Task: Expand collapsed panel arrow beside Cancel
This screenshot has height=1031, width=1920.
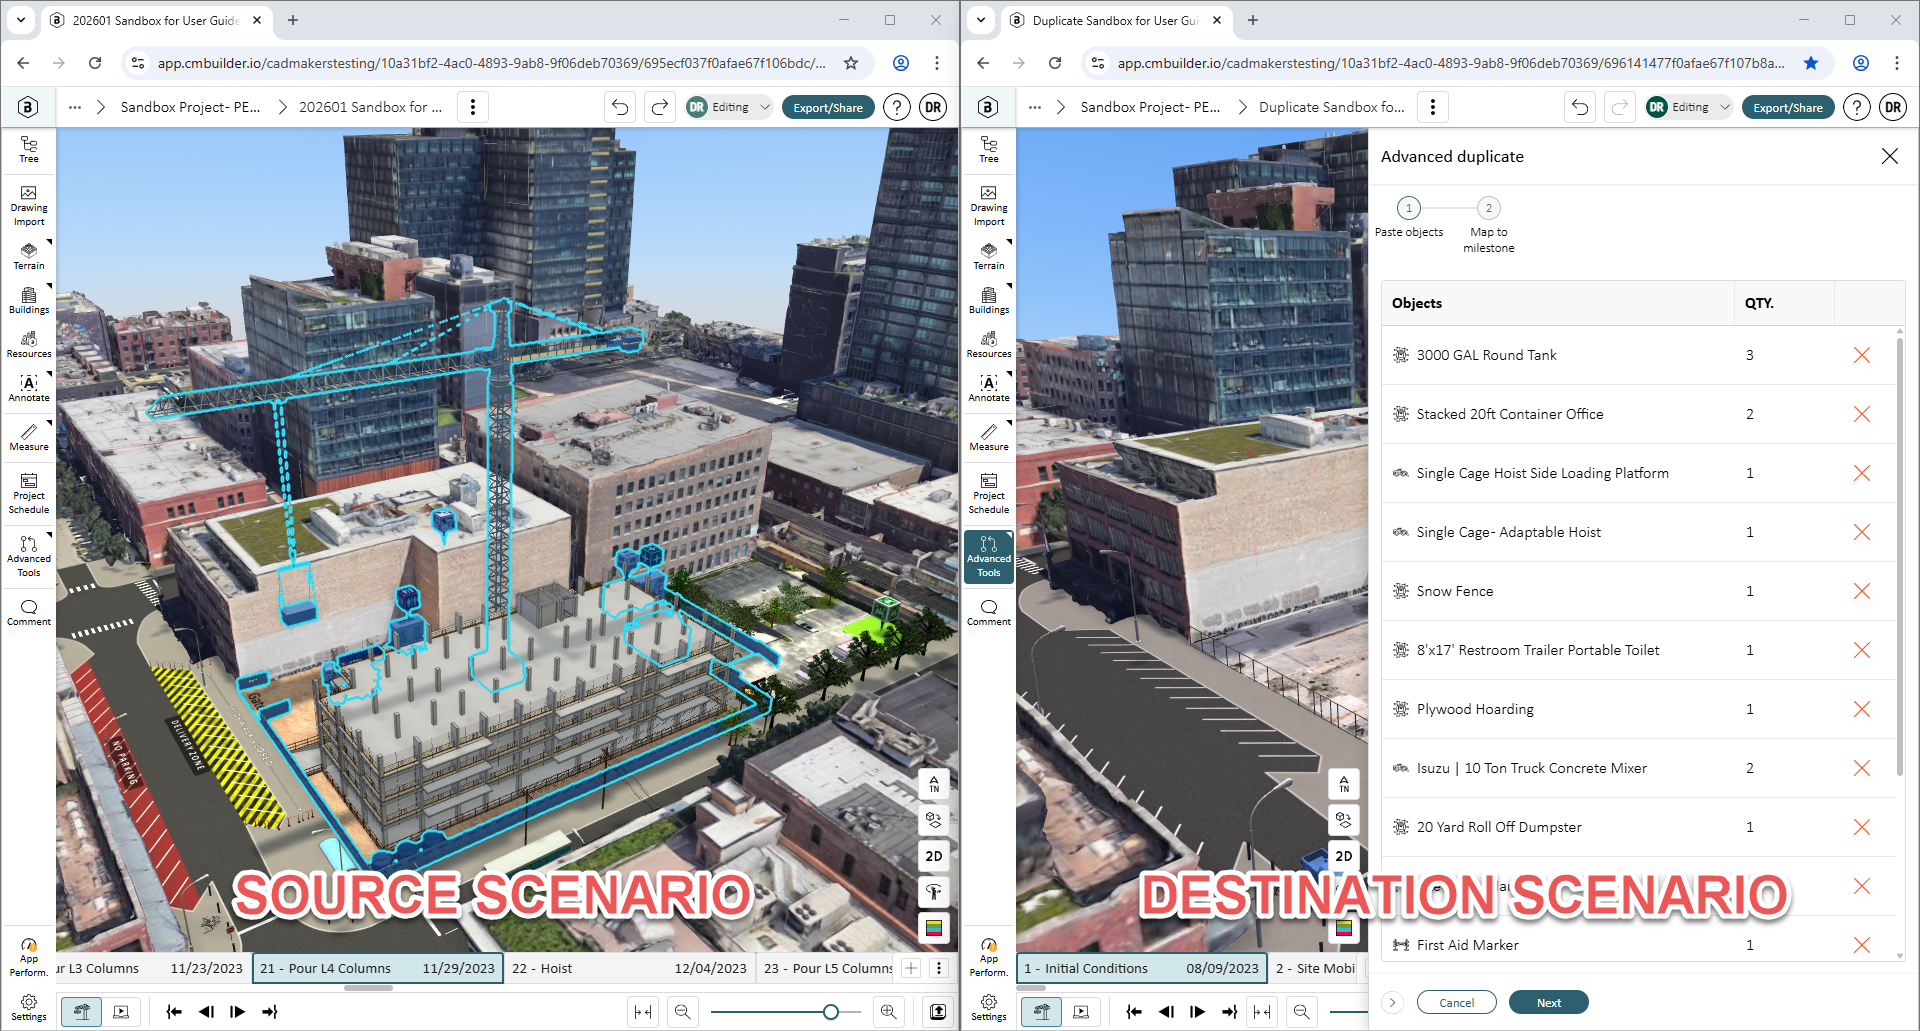Action: (x=1392, y=1003)
